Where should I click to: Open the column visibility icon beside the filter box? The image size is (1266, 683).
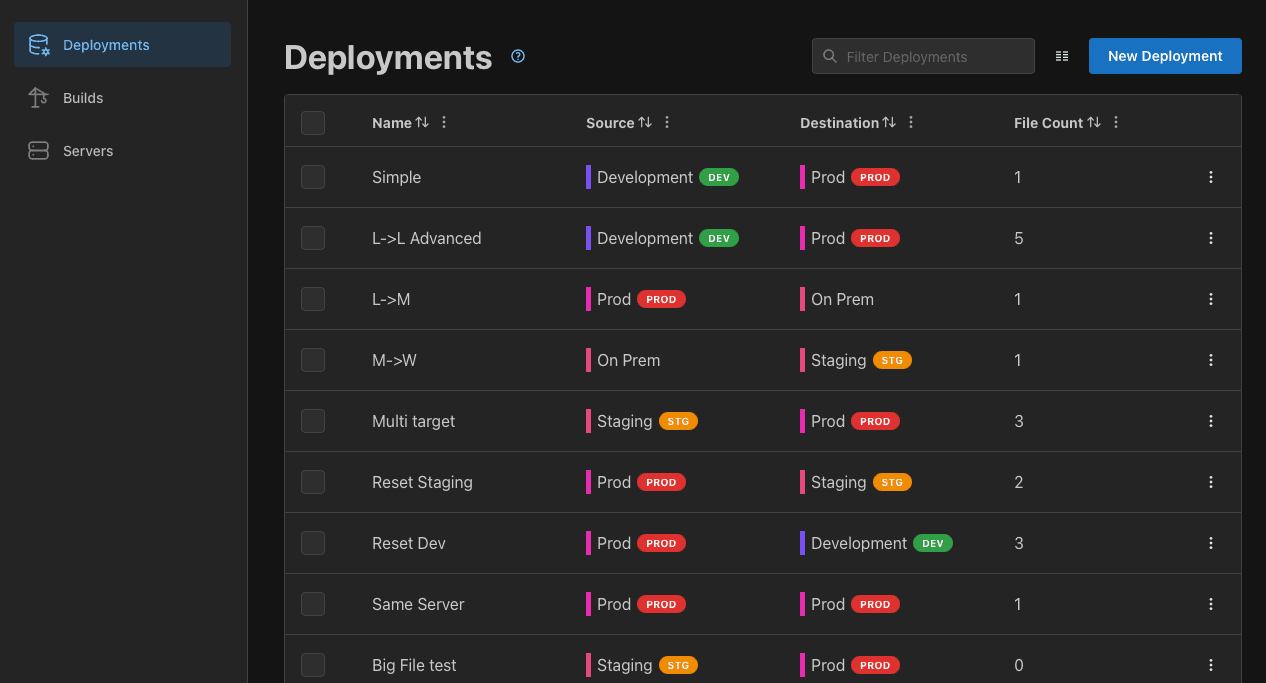[x=1061, y=56]
